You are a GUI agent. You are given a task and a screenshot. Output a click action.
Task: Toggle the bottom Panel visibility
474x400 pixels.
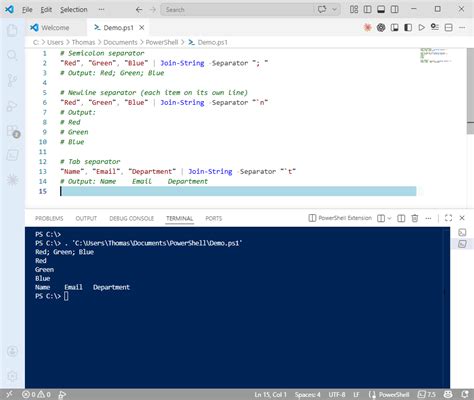[381, 9]
